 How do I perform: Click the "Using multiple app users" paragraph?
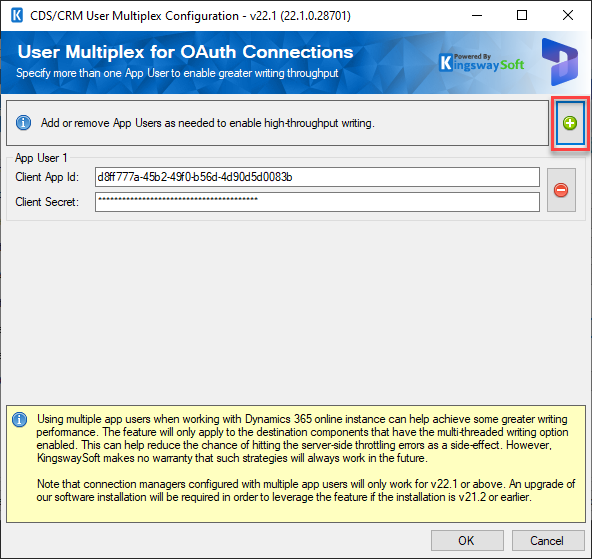pyautogui.click(x=302, y=439)
